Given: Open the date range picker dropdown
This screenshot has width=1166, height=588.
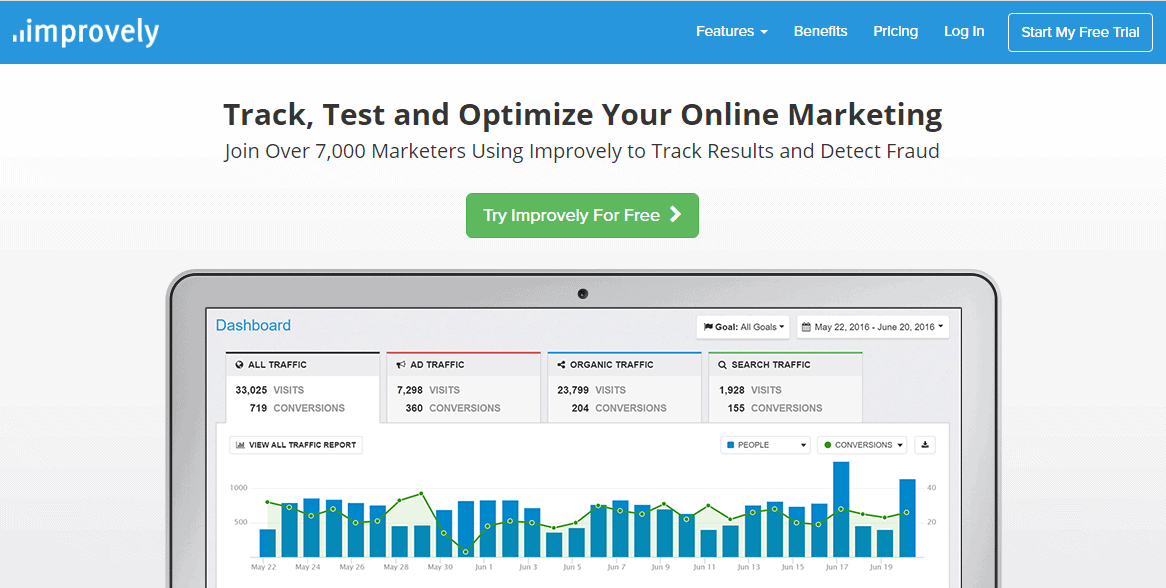Looking at the screenshot, I should point(873,327).
